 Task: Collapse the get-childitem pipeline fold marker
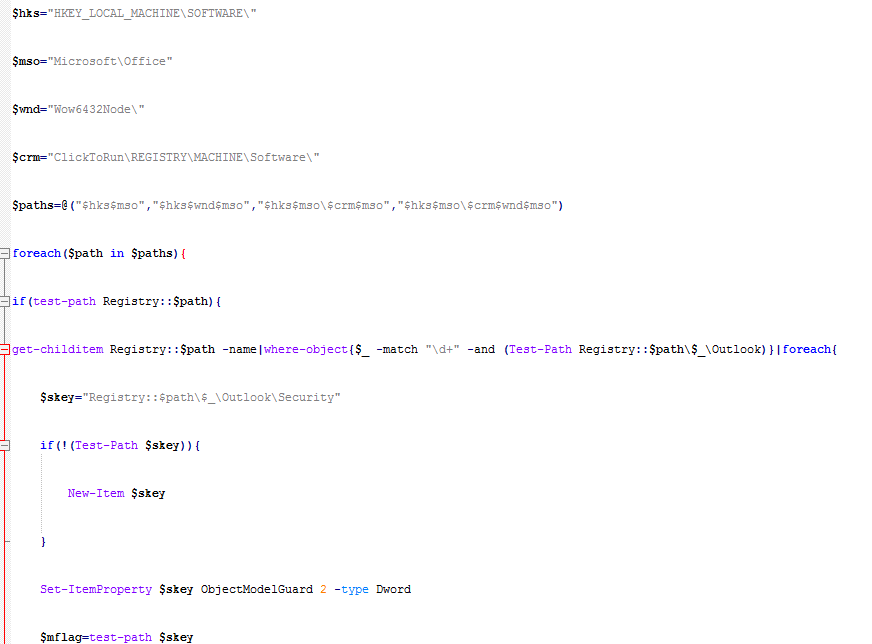coord(4,349)
